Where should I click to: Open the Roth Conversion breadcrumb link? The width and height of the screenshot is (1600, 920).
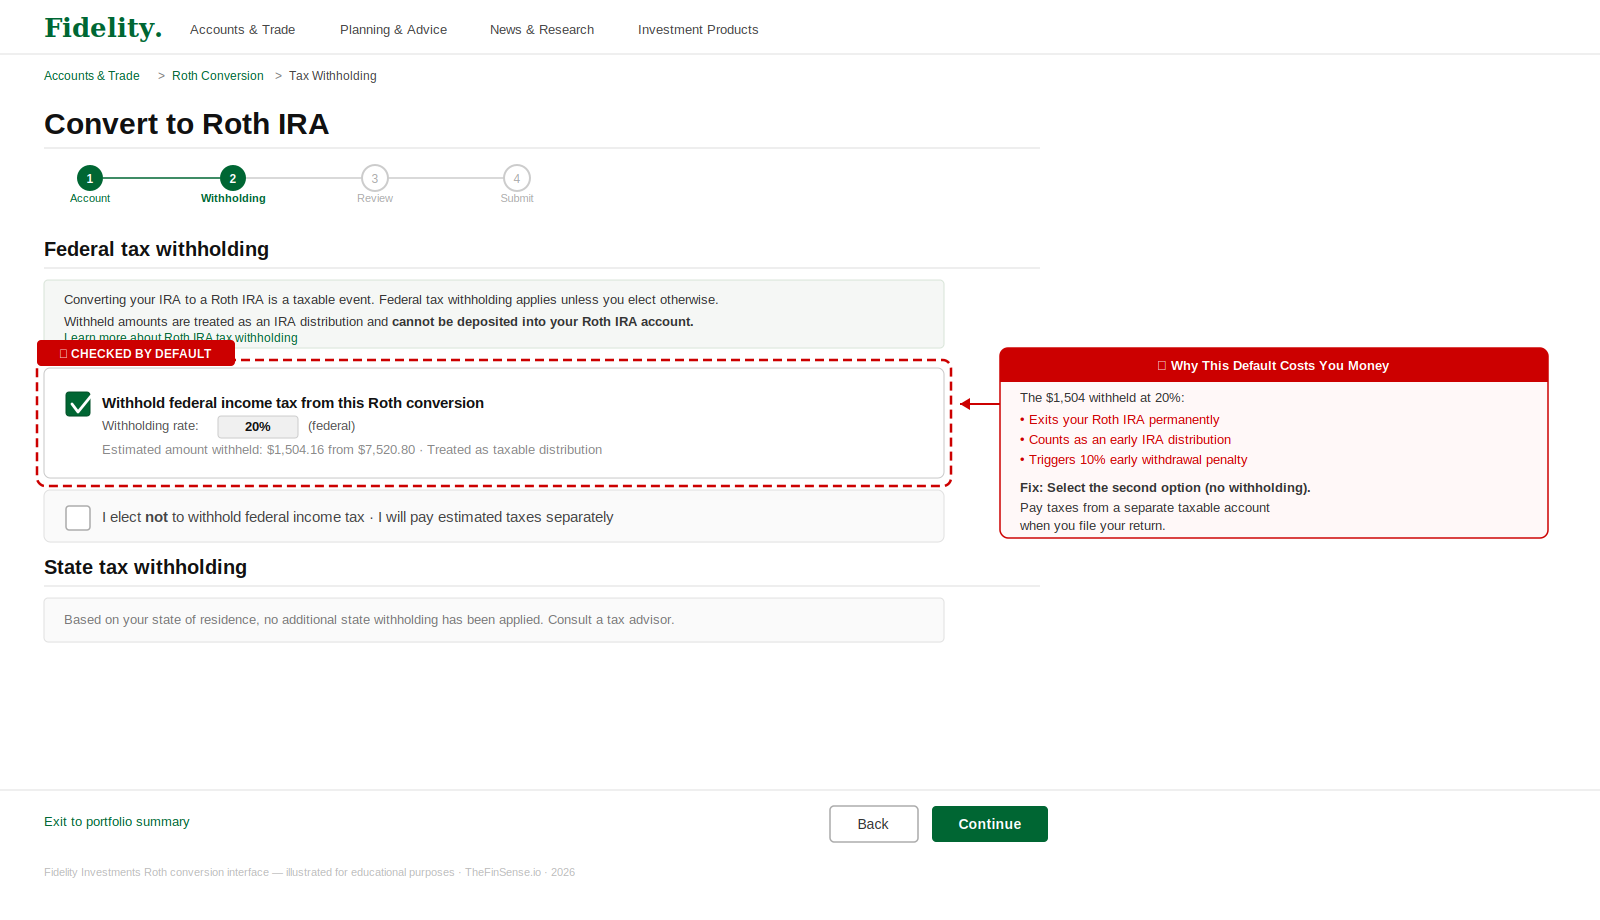(217, 75)
